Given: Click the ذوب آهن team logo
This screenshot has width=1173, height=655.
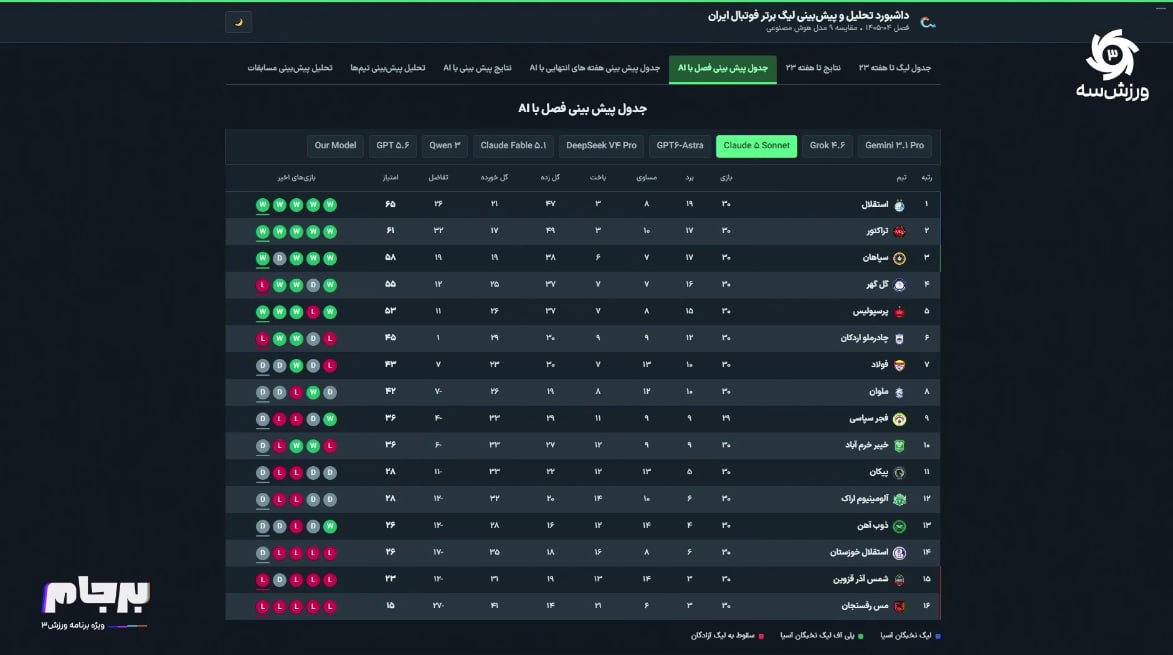Looking at the screenshot, I should pyautogui.click(x=899, y=526).
